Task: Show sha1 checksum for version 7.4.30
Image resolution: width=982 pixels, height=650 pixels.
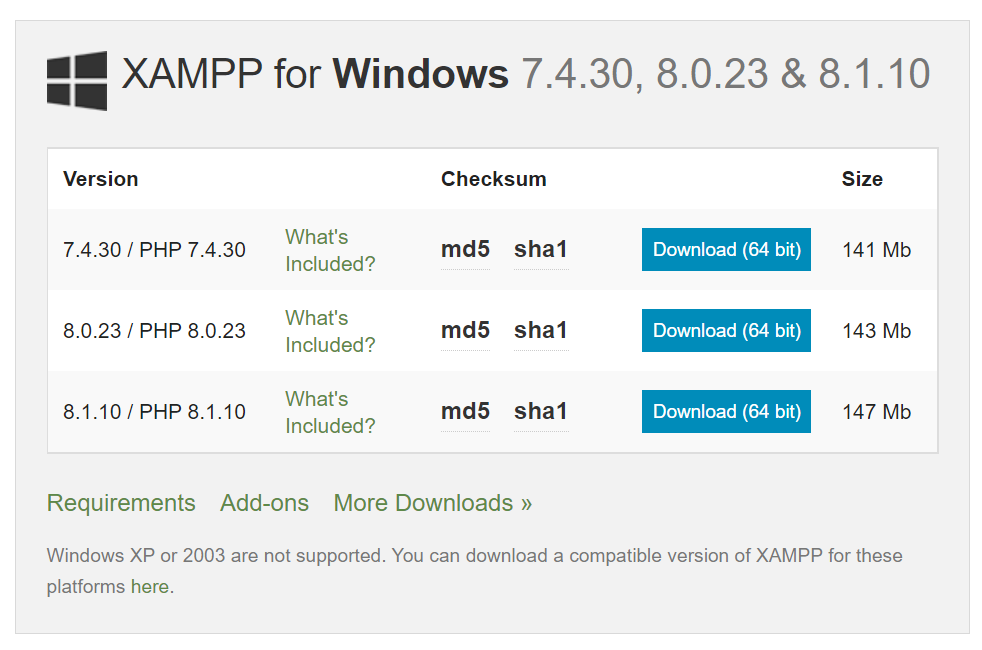Action: [x=540, y=249]
